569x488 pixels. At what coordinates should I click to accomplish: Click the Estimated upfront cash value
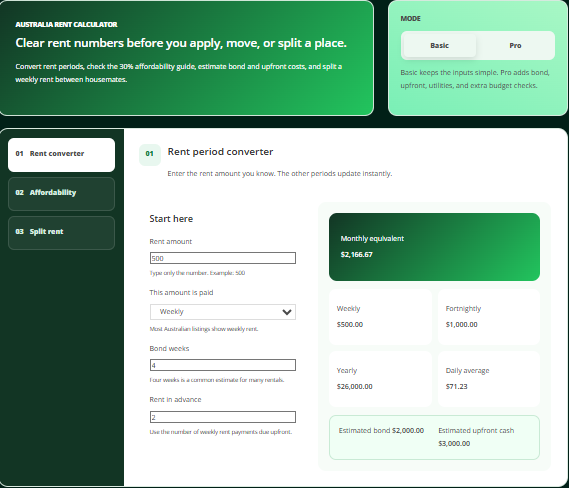454,443
